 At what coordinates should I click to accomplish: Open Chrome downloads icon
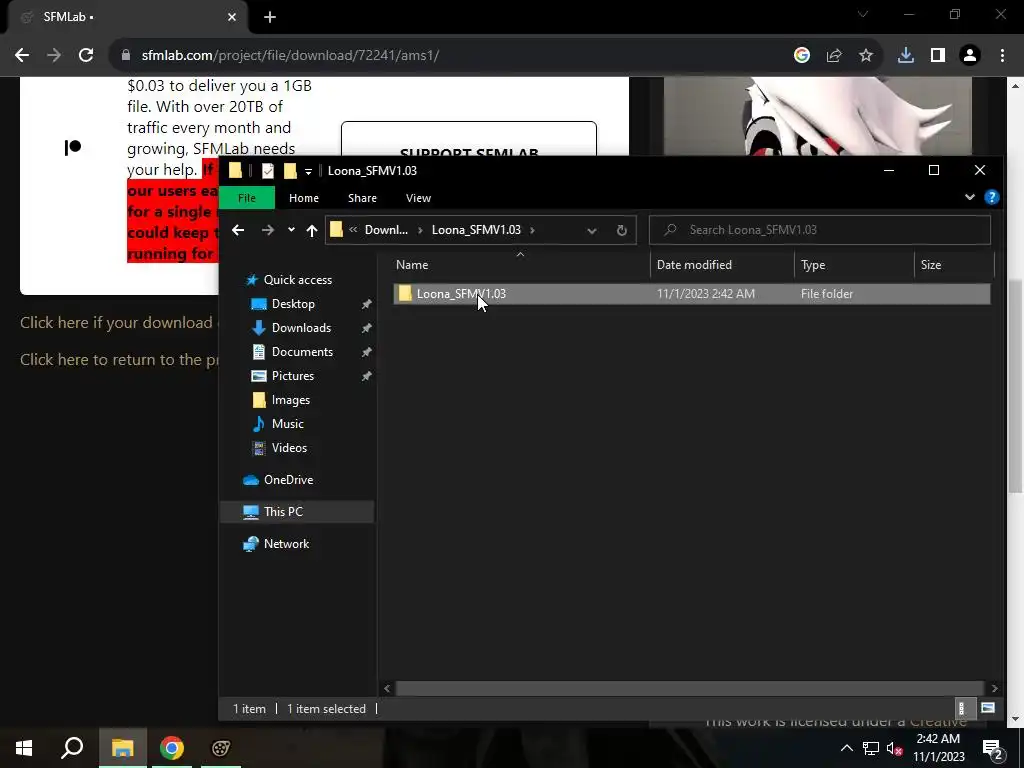[906, 56]
